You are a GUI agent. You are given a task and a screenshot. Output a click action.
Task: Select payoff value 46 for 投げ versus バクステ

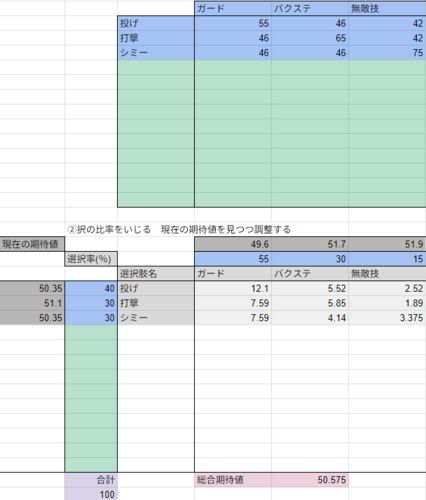(x=310, y=23)
